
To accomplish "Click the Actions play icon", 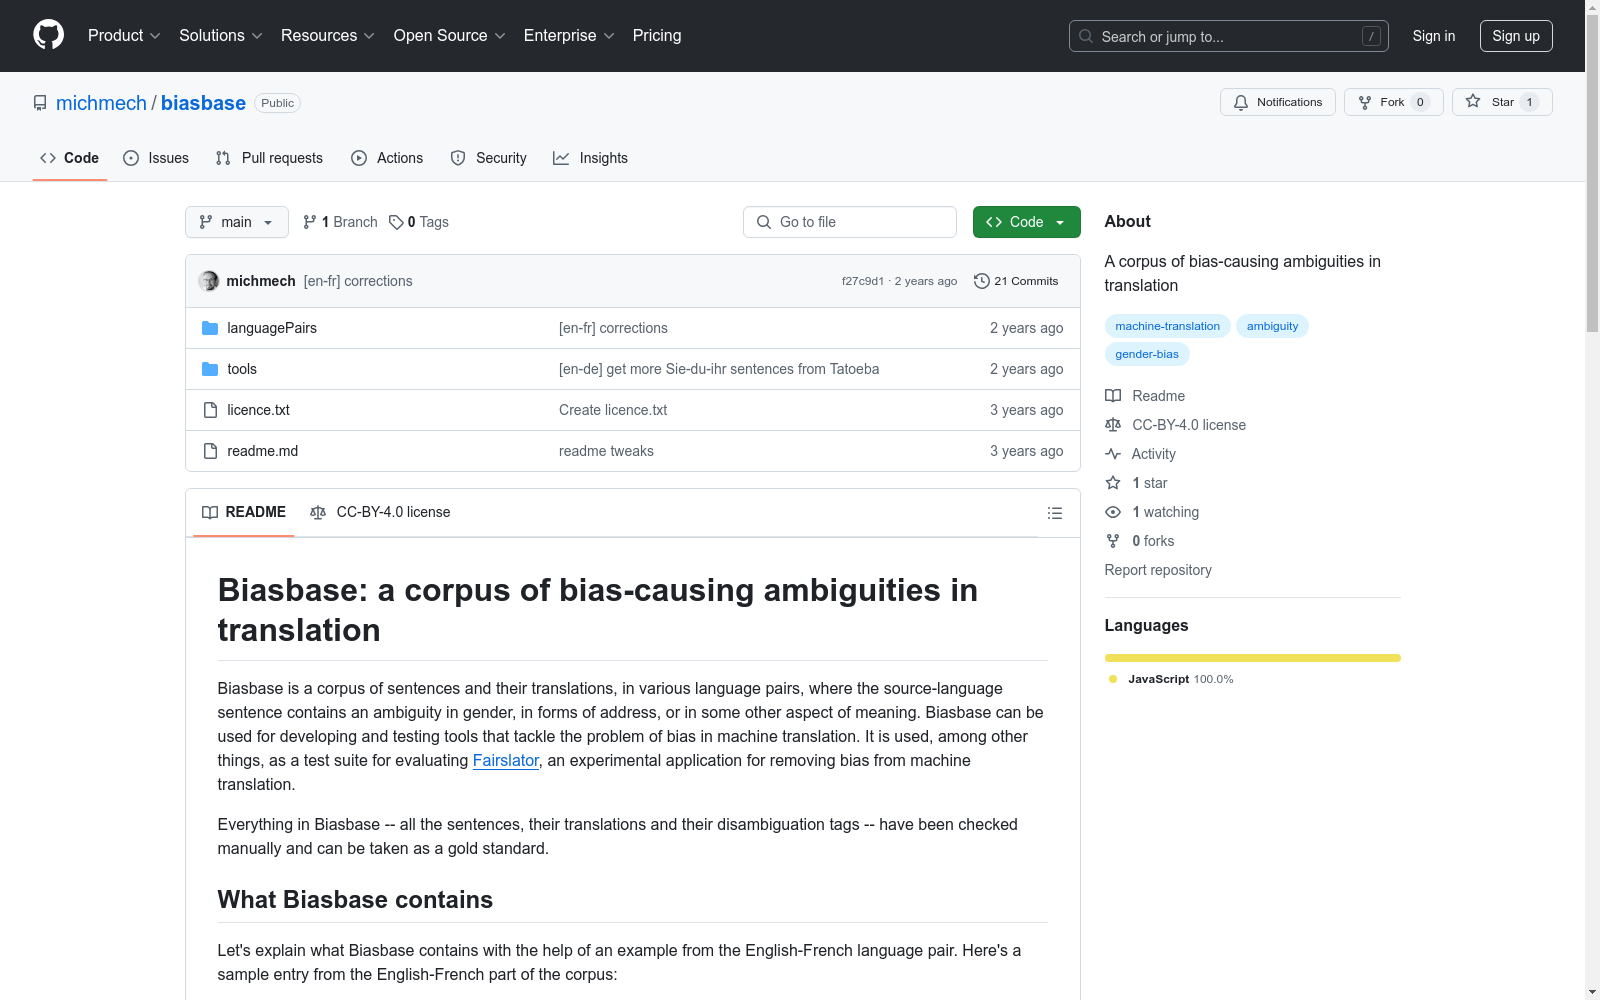I will tap(359, 158).
